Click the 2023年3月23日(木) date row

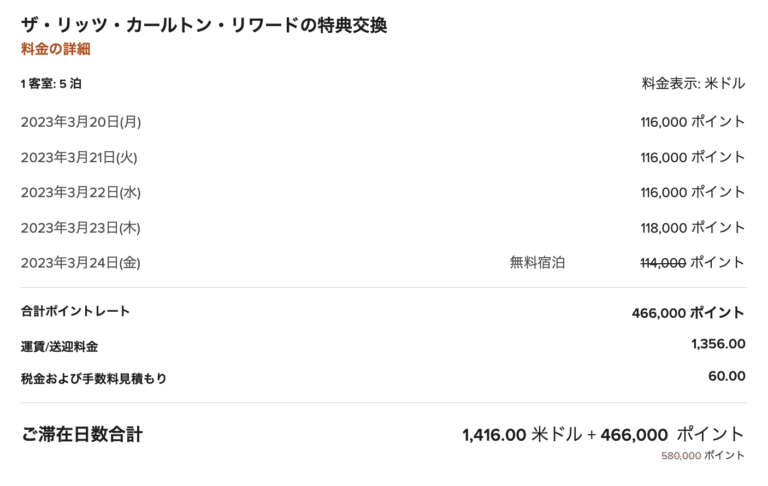pos(81,227)
